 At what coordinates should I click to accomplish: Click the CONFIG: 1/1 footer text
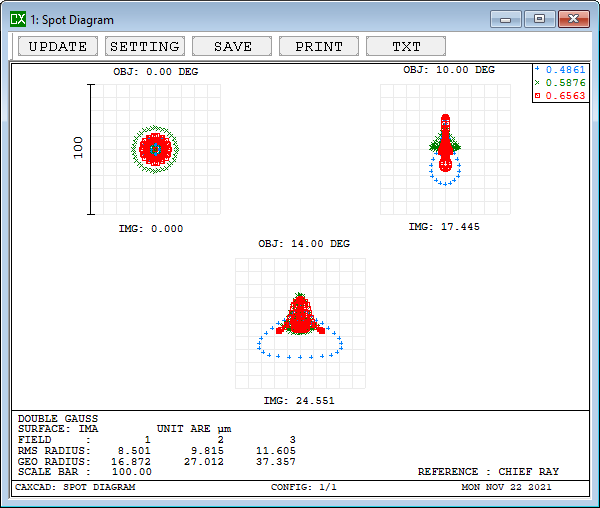(304, 487)
